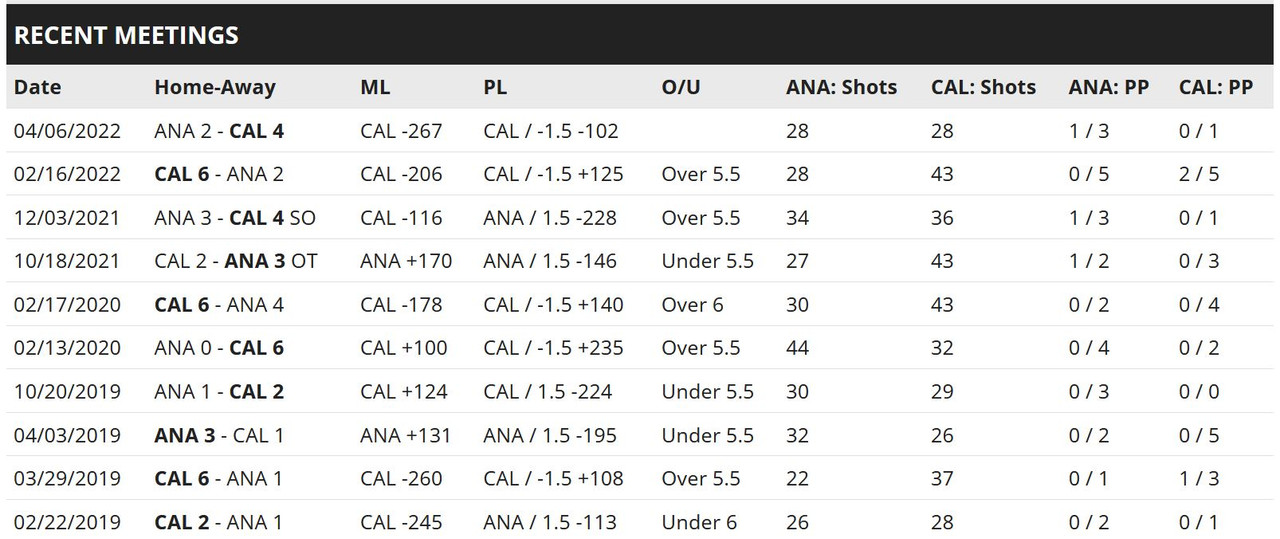Select the CAL: PP column header
The image size is (1280, 539).
click(x=1215, y=87)
